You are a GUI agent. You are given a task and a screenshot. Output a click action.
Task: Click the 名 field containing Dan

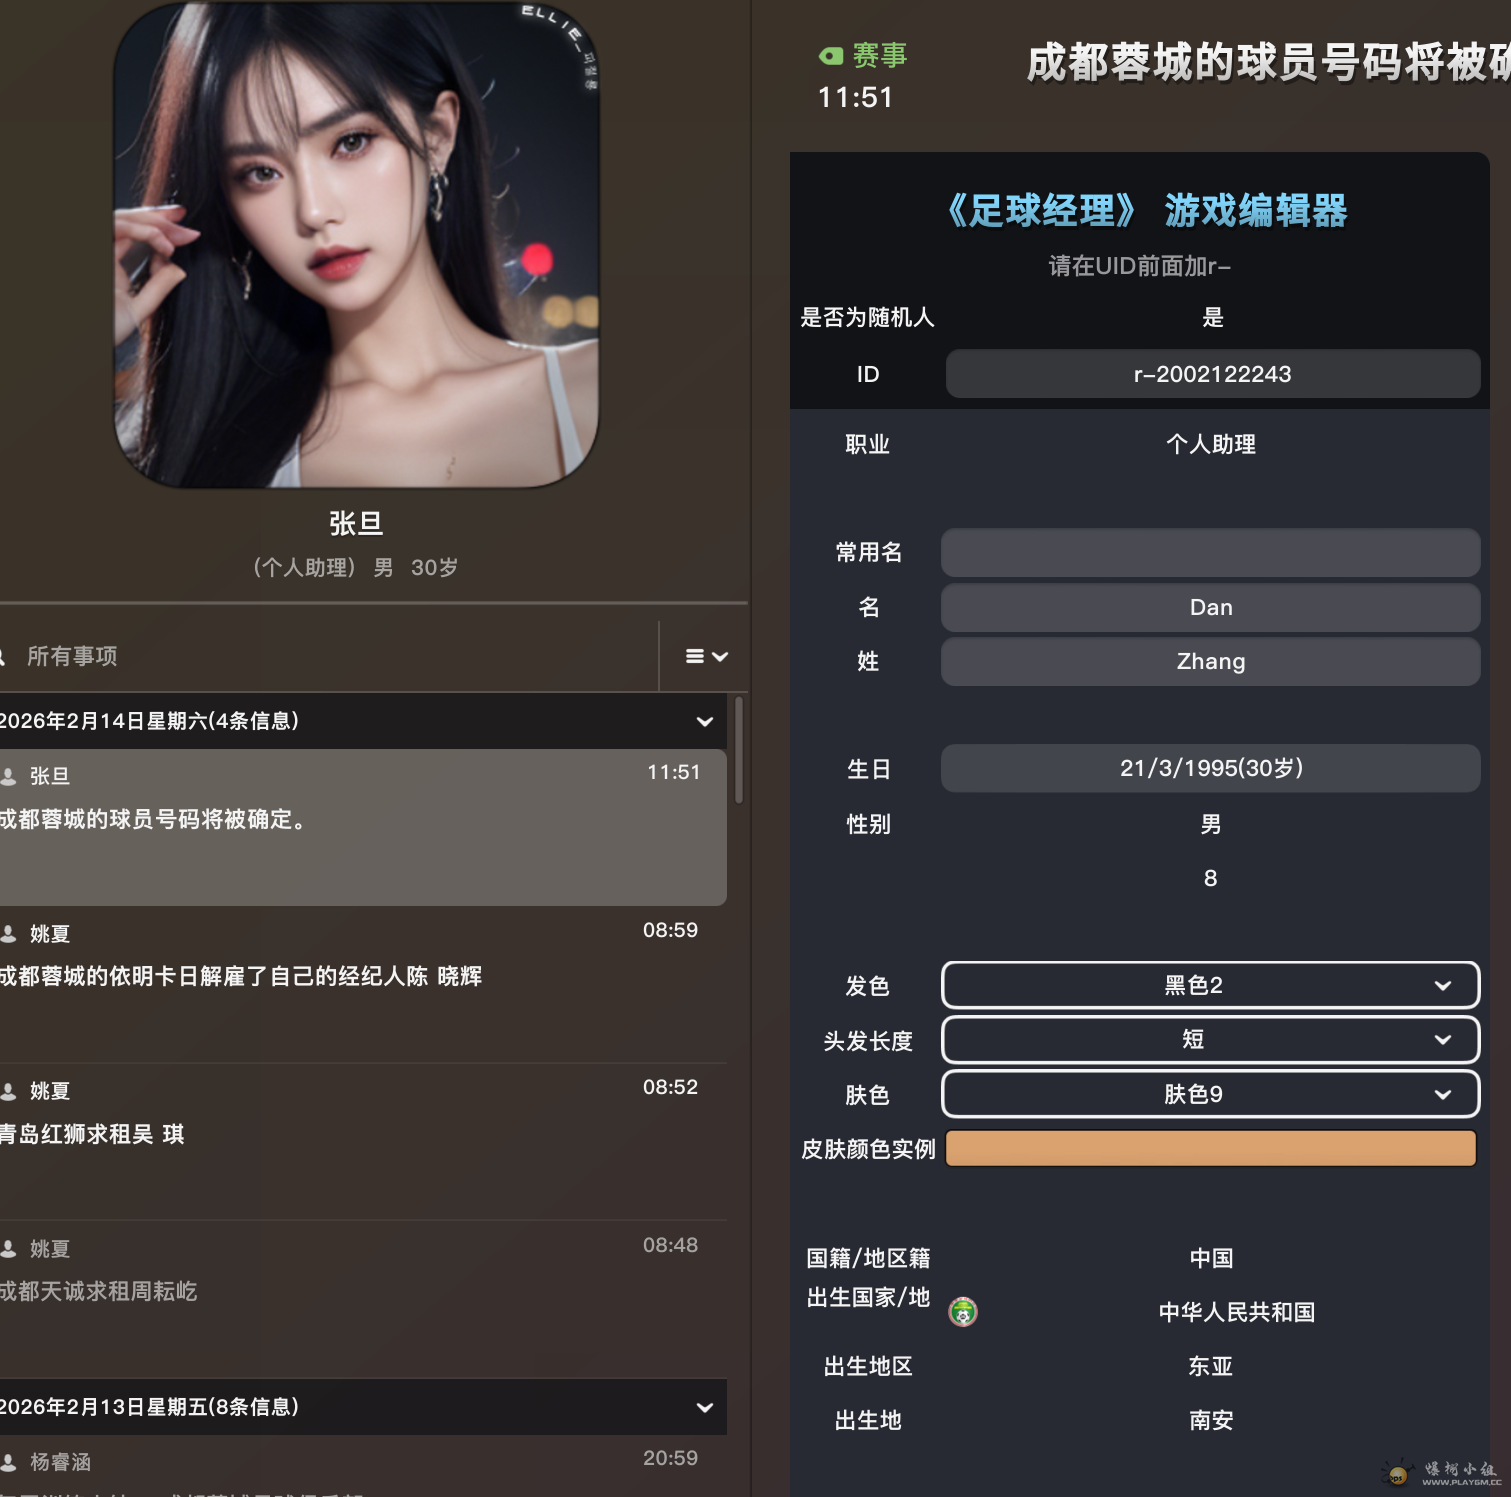(x=1211, y=607)
